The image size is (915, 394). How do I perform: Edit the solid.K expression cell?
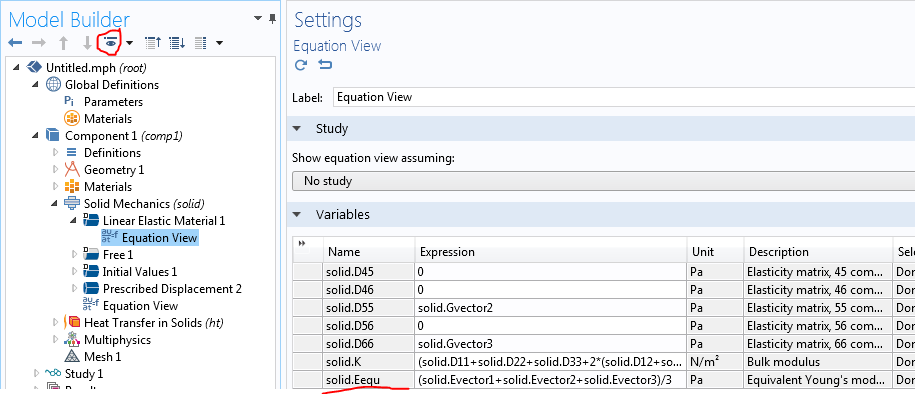[x=551, y=362]
